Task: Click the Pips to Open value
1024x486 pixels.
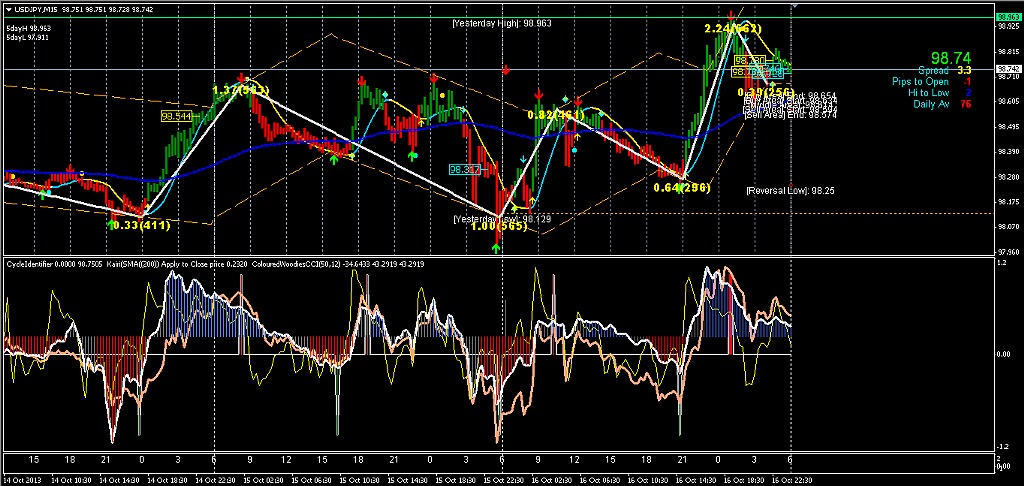Action: click(968, 82)
